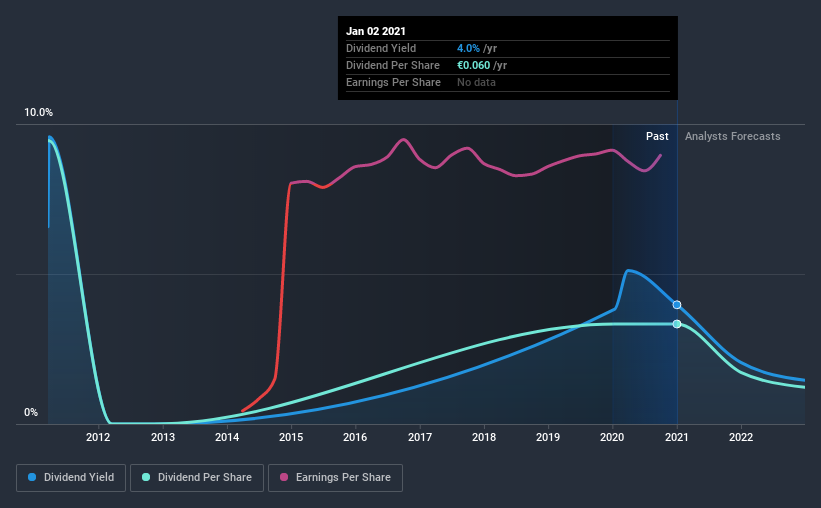Click the Earnings Per Share row label in tooltip
The width and height of the screenshot is (821, 508).
[x=393, y=82]
